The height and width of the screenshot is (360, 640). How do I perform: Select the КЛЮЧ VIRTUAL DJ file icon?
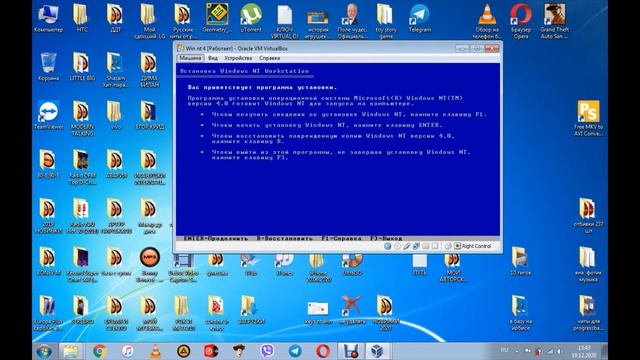click(284, 21)
